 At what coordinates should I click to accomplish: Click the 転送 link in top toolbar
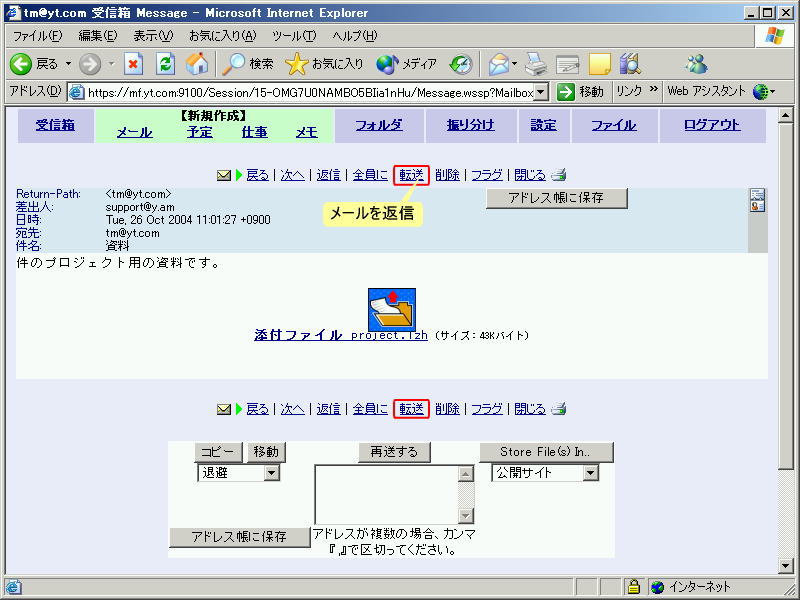412,175
